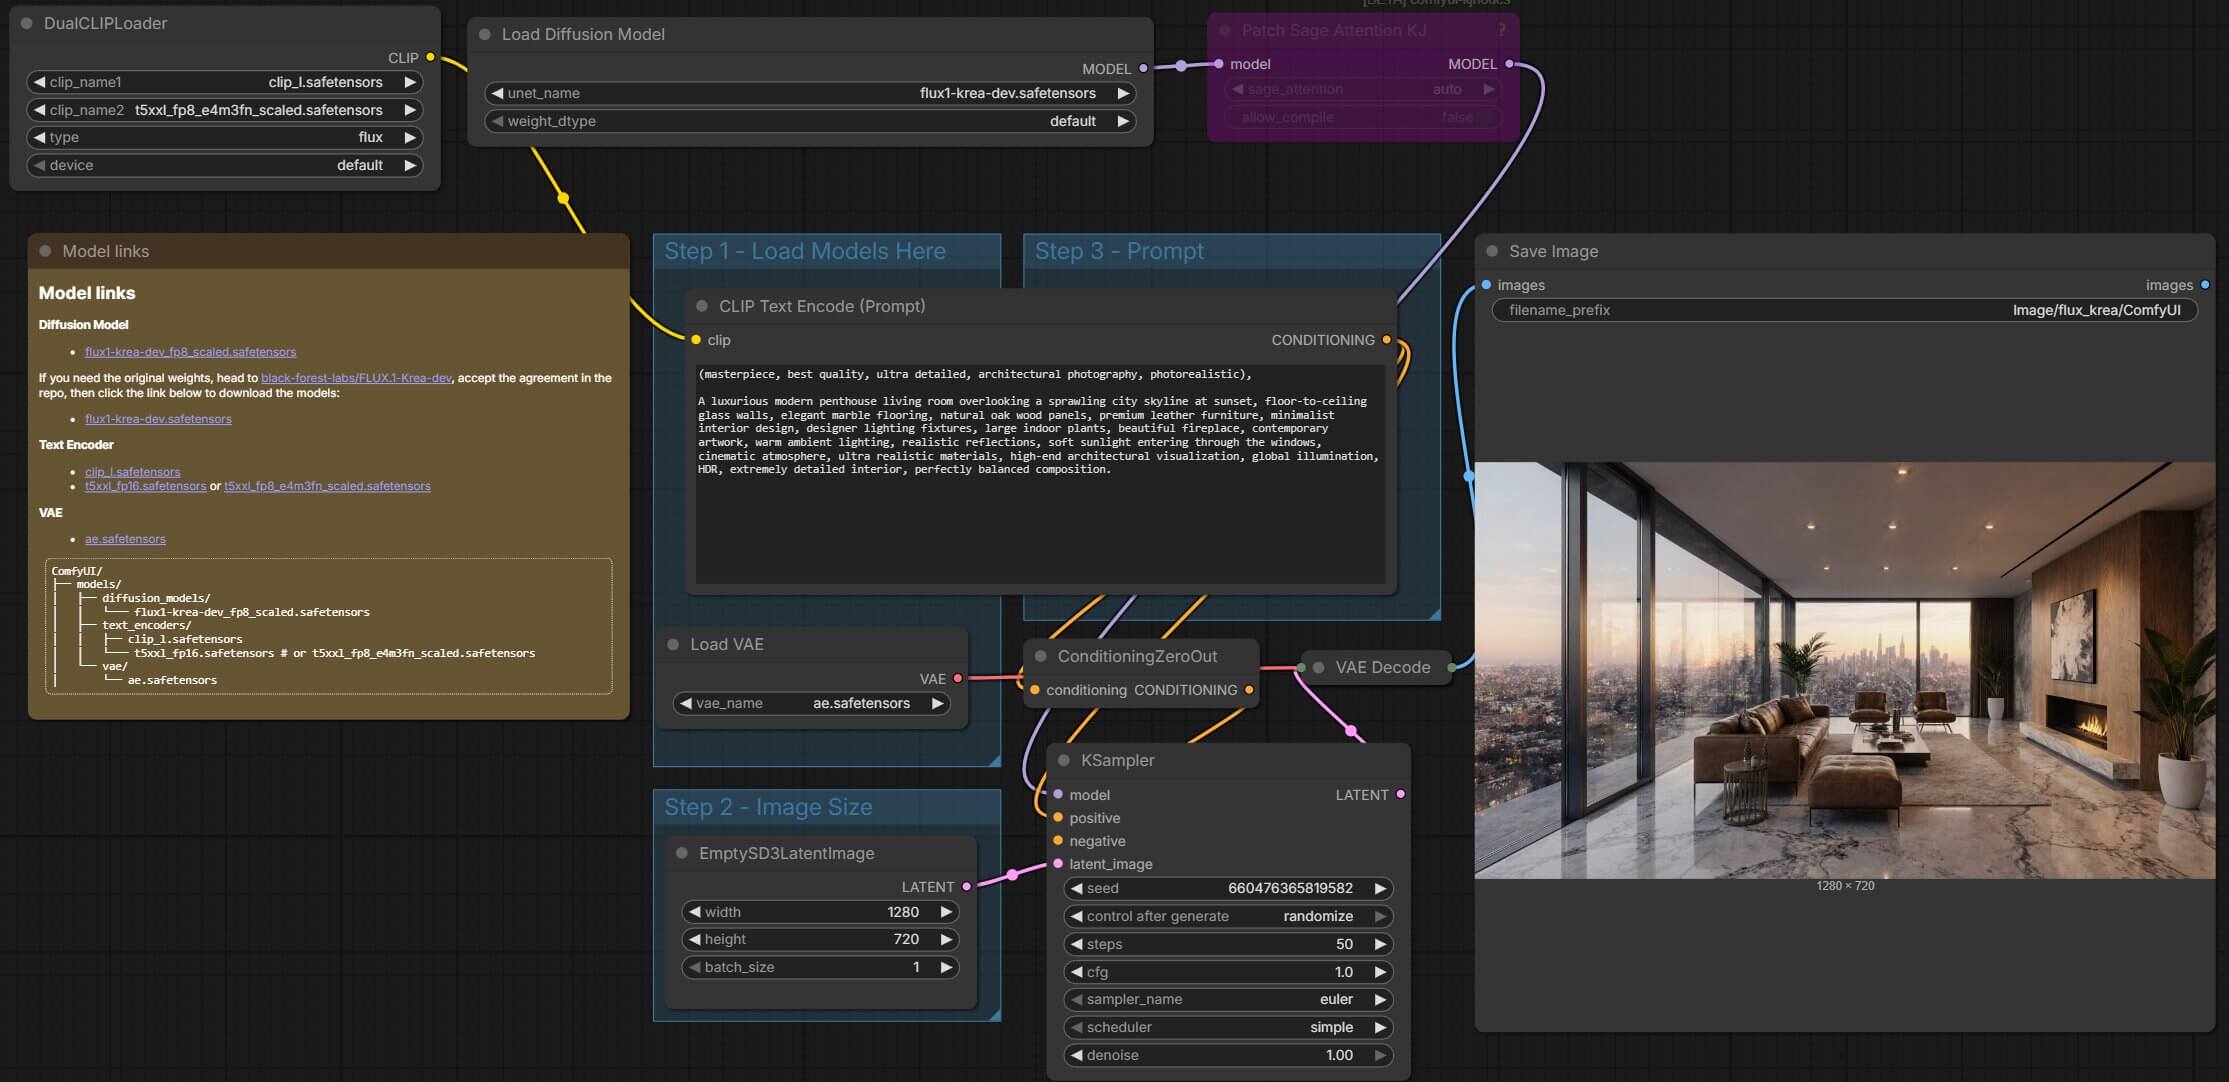The image size is (2229, 1082).
Task: Decrease seed with its left arrow
Action: 1076,888
